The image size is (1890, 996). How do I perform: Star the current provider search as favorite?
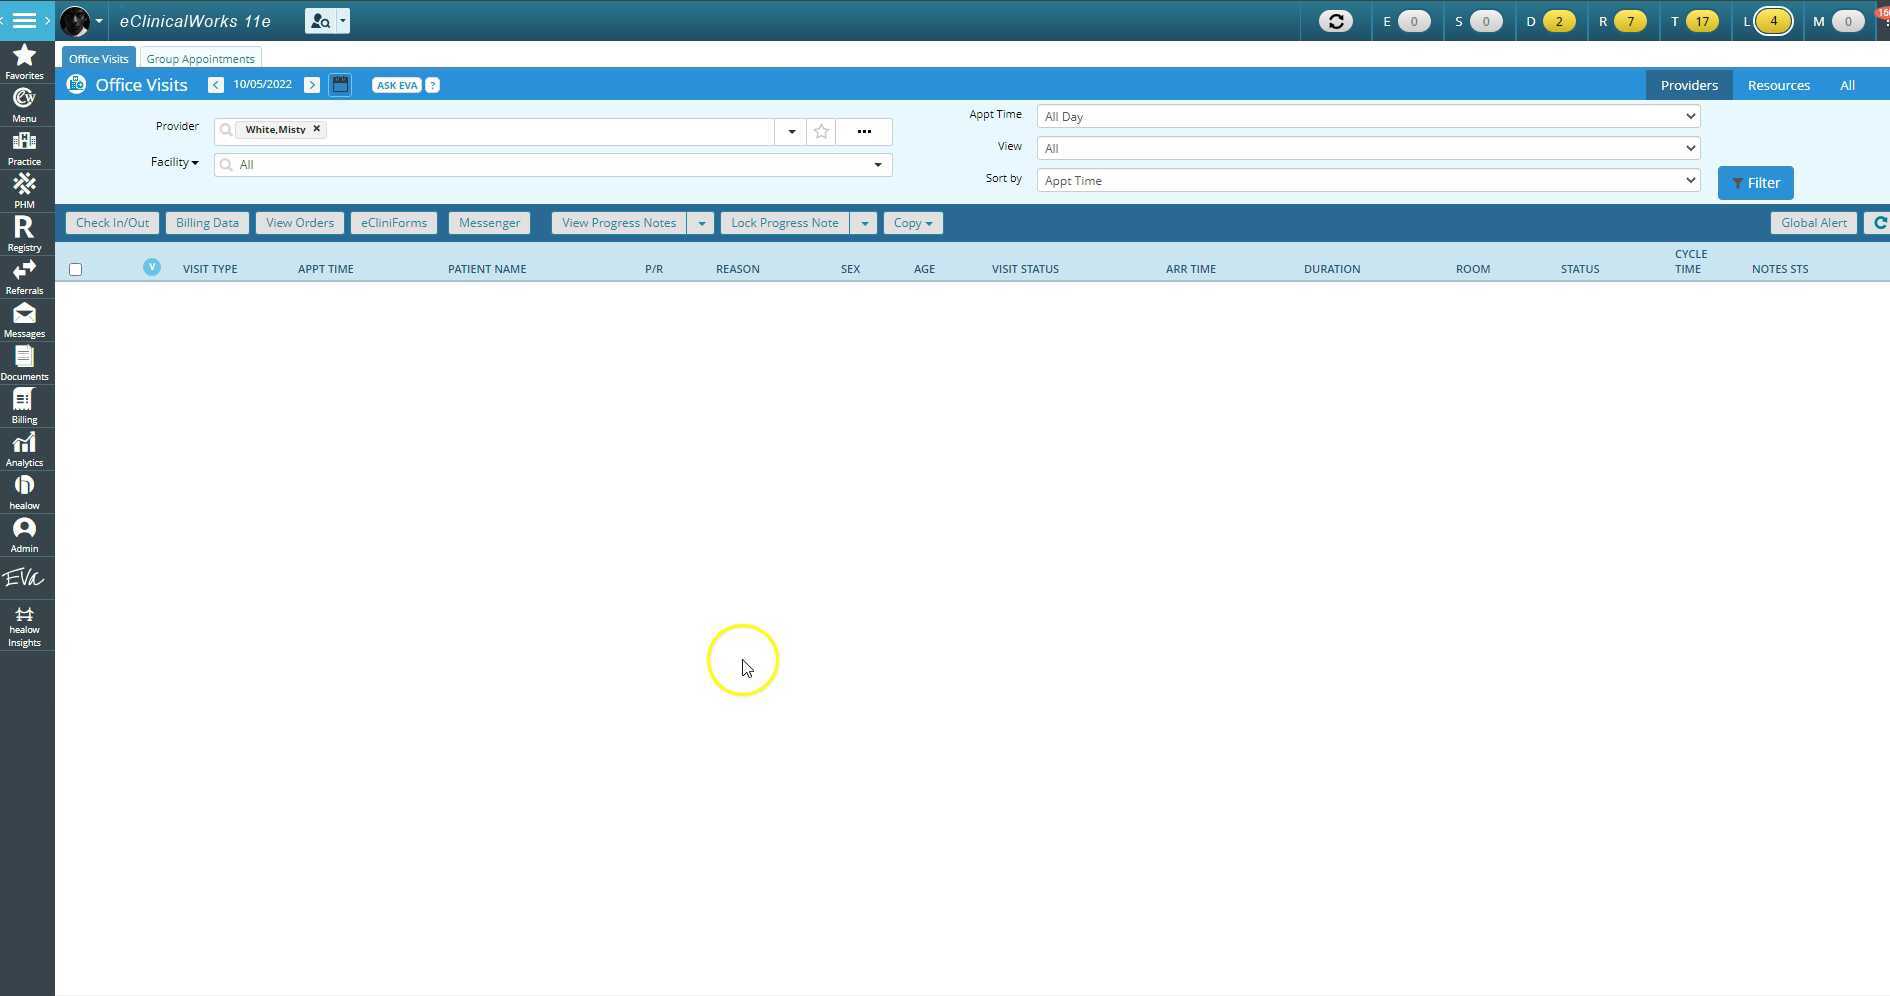[821, 131]
